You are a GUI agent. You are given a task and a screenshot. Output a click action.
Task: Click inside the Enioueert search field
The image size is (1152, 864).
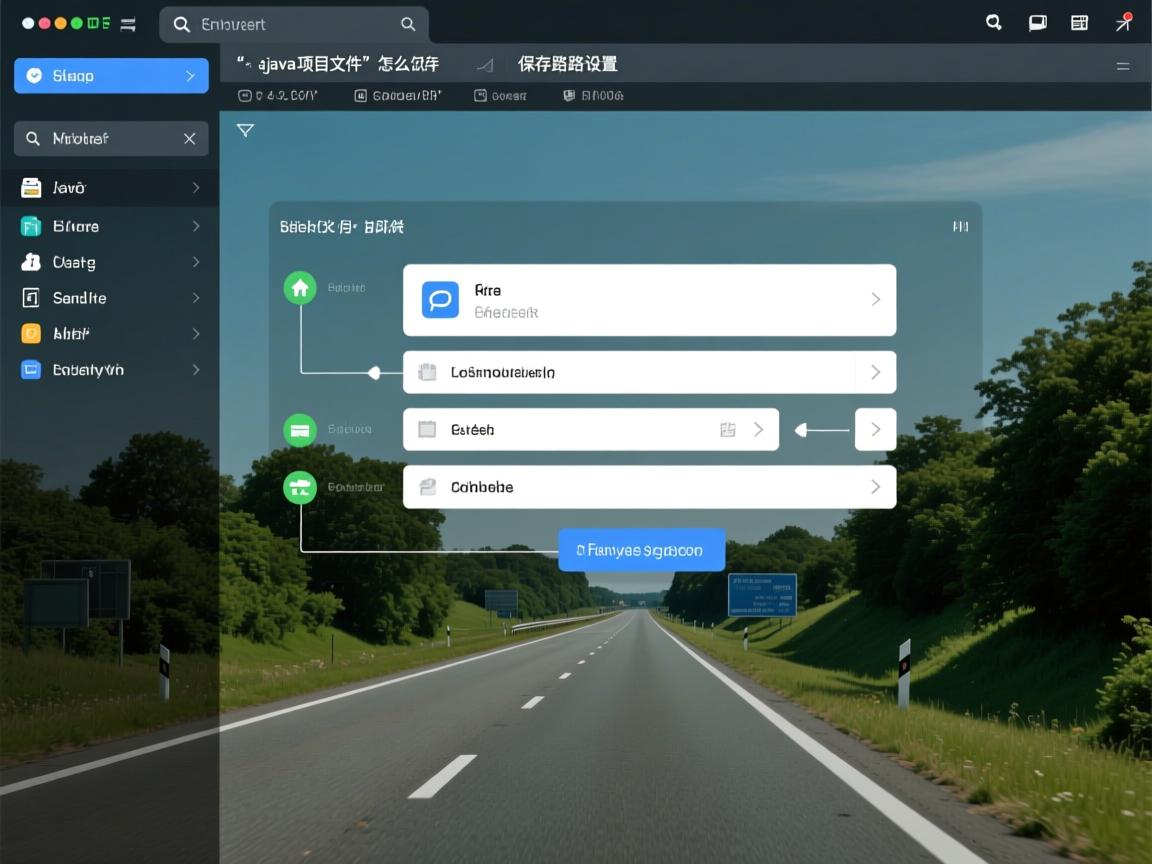pos(290,22)
